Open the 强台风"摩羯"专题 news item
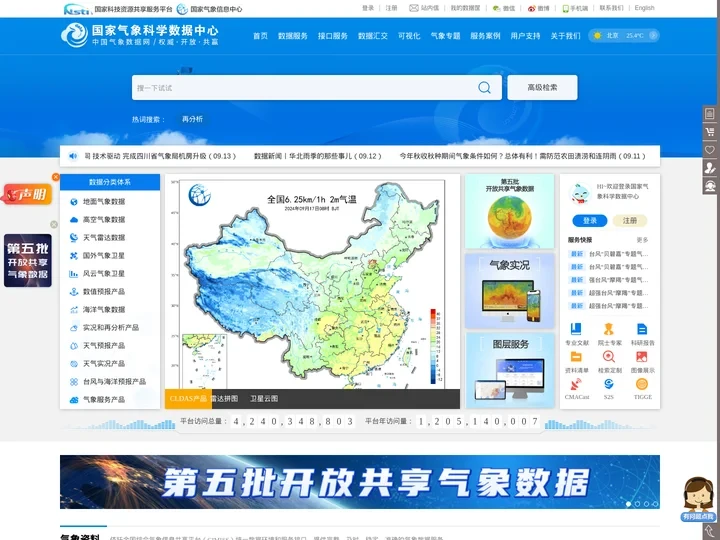The height and width of the screenshot is (540, 720). pyautogui.click(x=618, y=280)
